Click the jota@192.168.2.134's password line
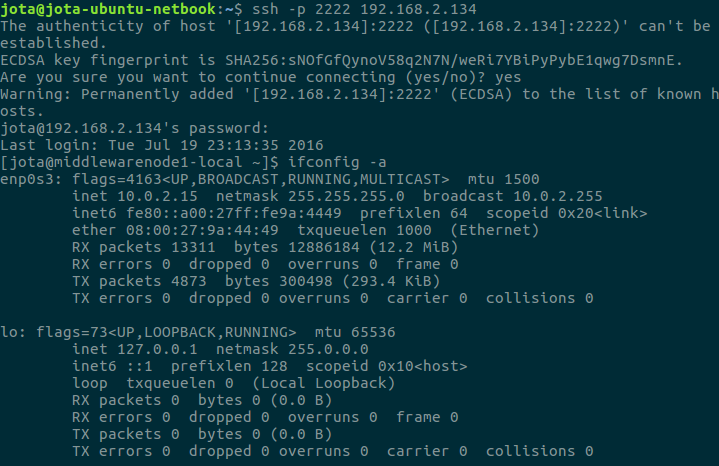 pos(134,128)
